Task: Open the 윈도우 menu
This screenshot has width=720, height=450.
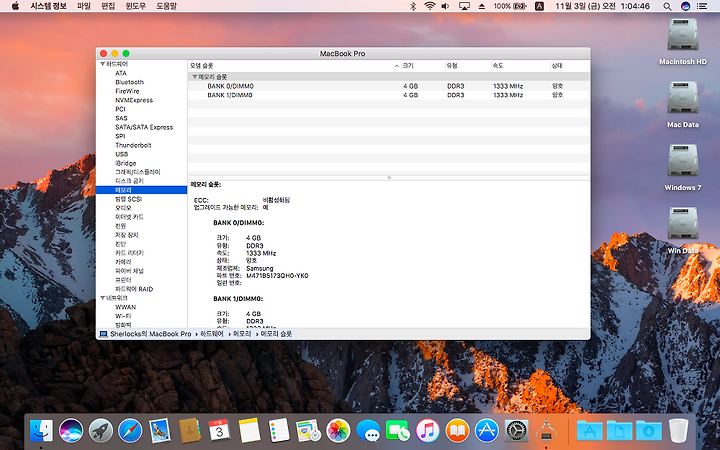Action: (x=135, y=6)
